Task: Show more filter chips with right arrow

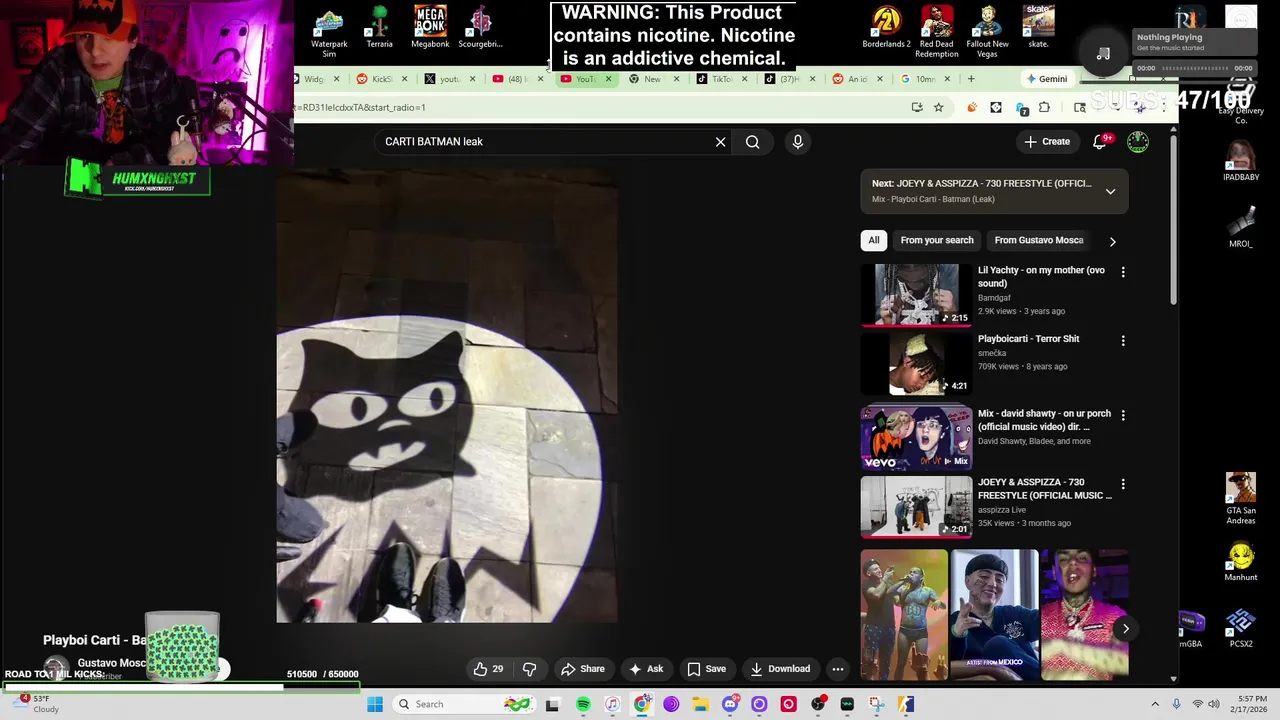Action: (1112, 241)
